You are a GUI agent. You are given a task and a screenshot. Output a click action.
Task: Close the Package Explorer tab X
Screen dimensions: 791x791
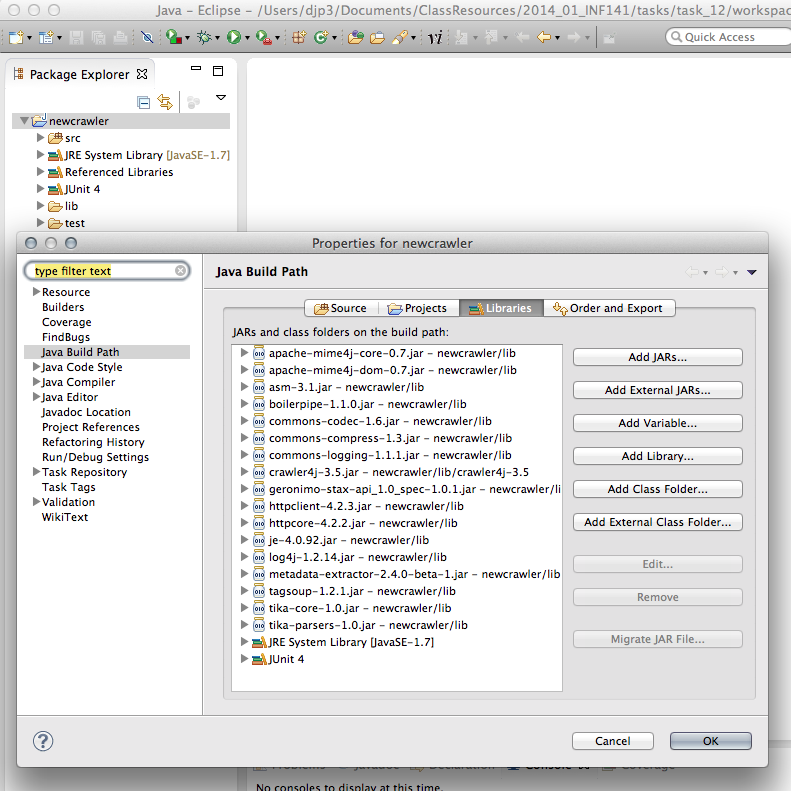tap(142, 74)
